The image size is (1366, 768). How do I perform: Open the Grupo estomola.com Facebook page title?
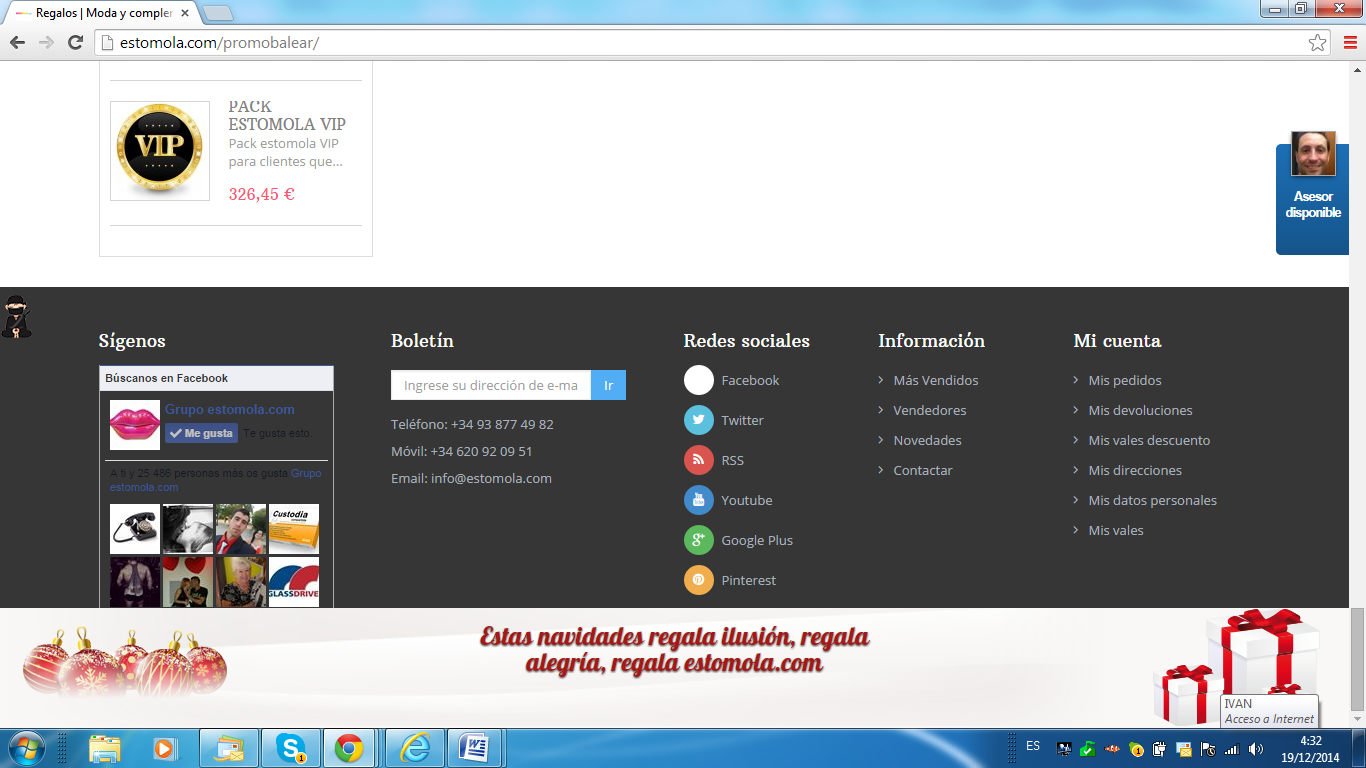(x=230, y=409)
